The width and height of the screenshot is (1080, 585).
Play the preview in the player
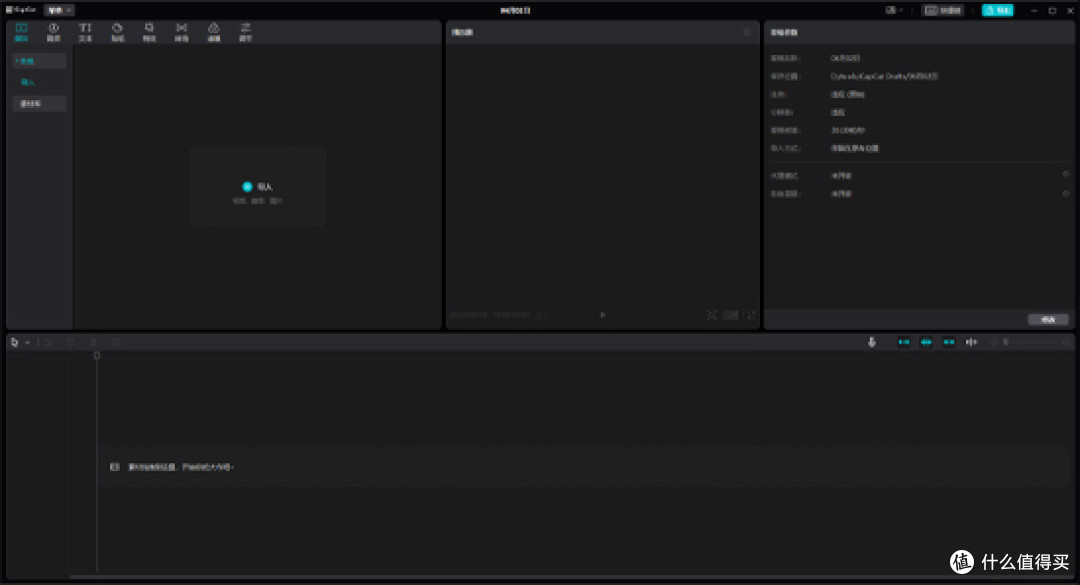click(x=603, y=315)
